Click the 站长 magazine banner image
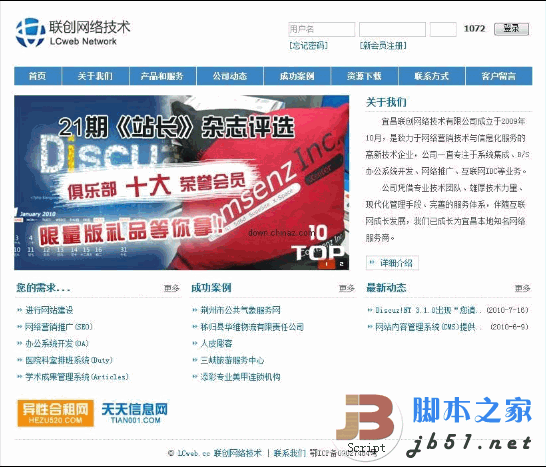The height and width of the screenshot is (467, 546). pyautogui.click(x=181, y=182)
